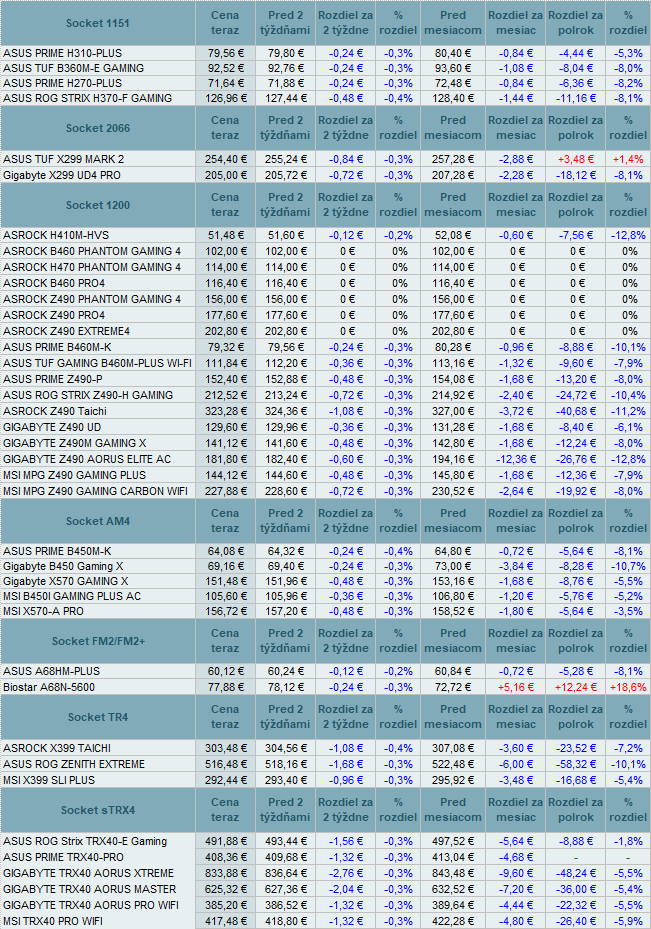Select ASROCK H410M-HVS product name
The width and height of the screenshot is (651, 929).
[x=56, y=235]
